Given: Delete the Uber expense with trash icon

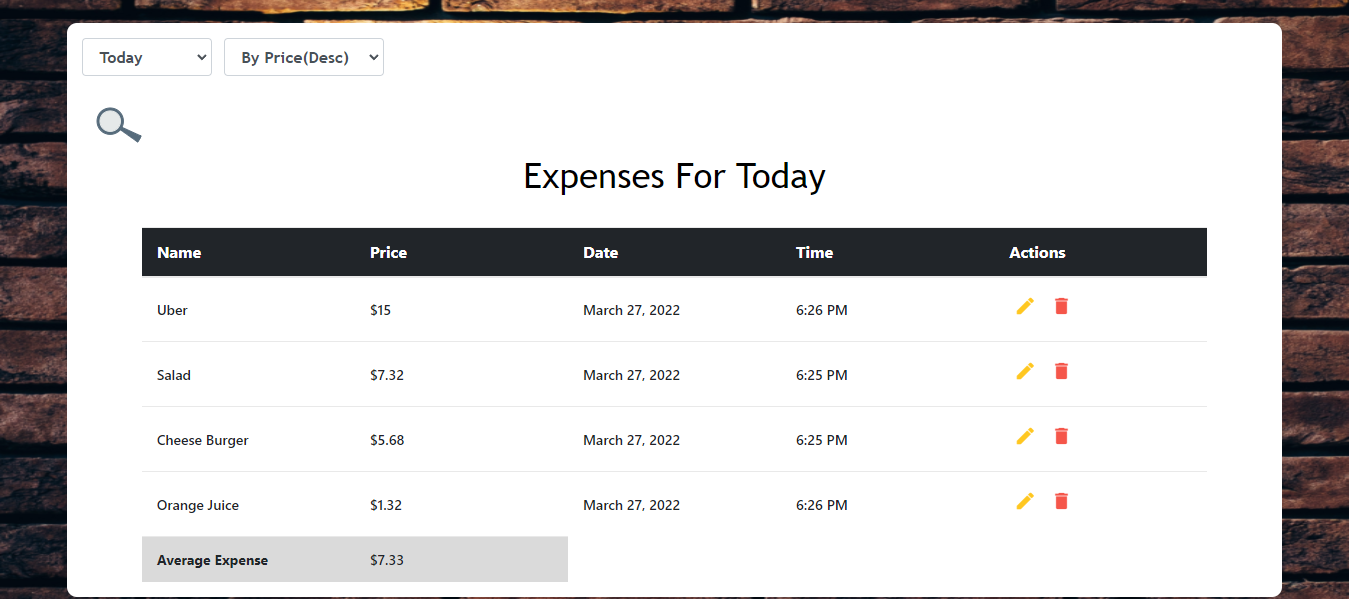Looking at the screenshot, I should tap(1061, 306).
